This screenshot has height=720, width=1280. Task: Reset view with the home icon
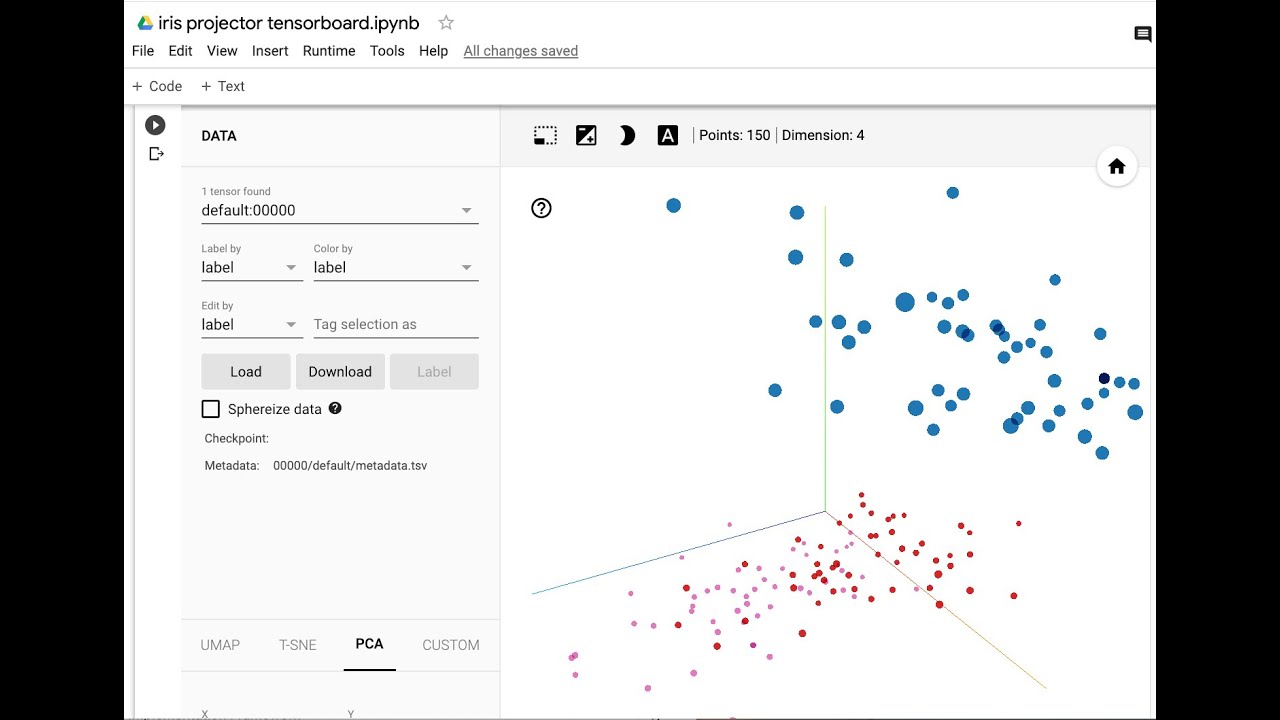tap(1117, 167)
